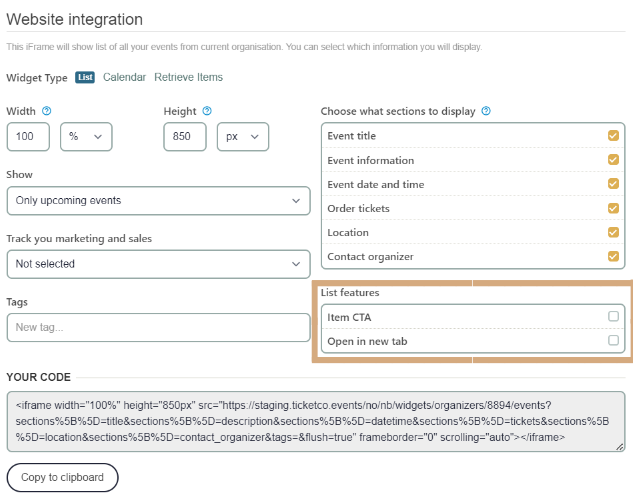Click the New tag input field
Image resolution: width=633 pixels, height=494 pixels.
[x=158, y=328]
